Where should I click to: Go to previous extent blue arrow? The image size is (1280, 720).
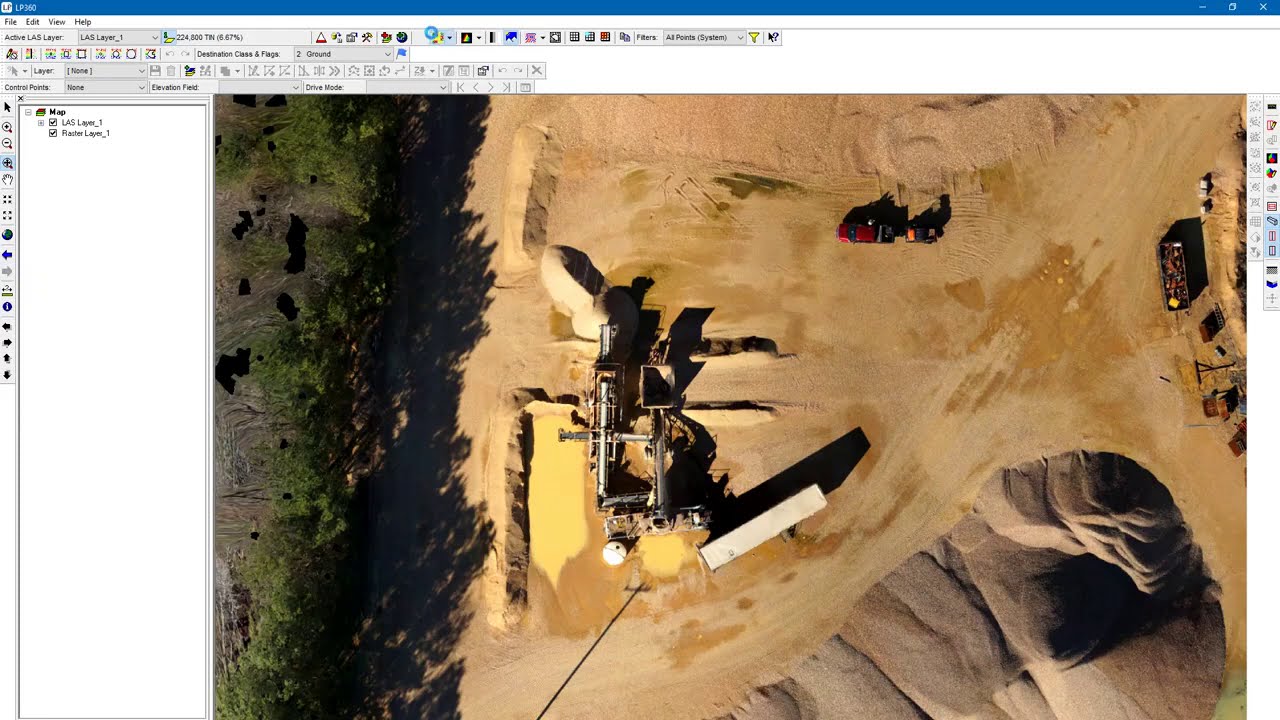coord(7,255)
